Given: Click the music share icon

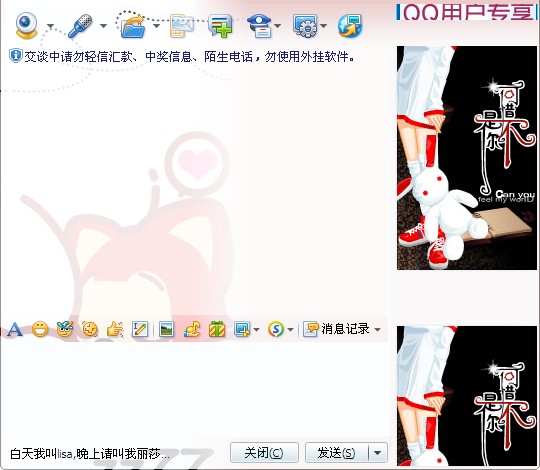Looking at the screenshot, I should coord(192,330).
